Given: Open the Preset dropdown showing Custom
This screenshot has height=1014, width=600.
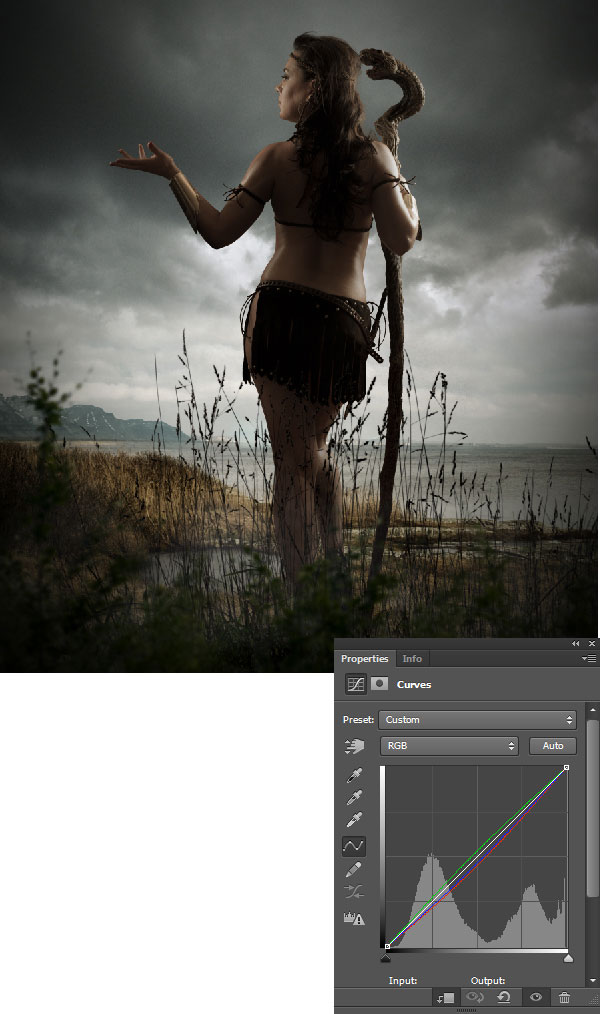Looking at the screenshot, I should [x=477, y=720].
